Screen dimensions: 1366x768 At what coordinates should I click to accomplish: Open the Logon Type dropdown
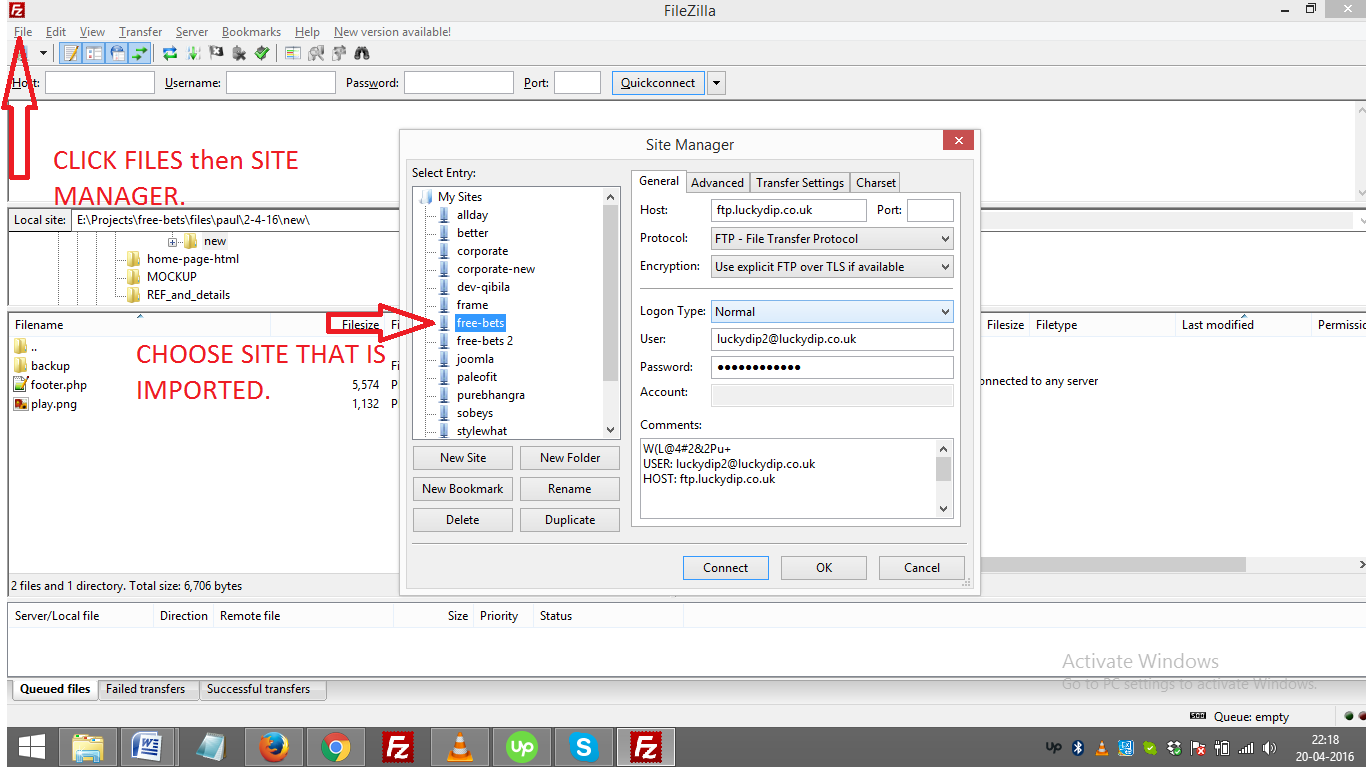coord(832,312)
